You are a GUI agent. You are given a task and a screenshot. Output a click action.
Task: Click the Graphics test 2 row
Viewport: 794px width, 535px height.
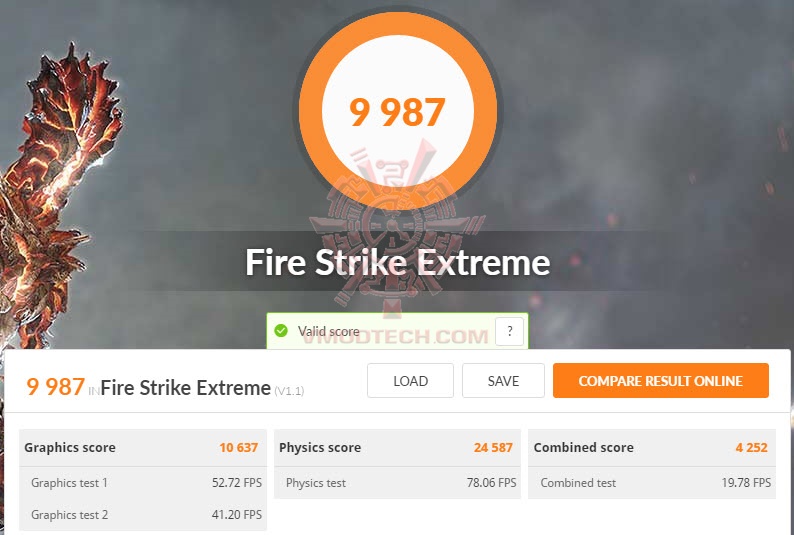(x=143, y=515)
